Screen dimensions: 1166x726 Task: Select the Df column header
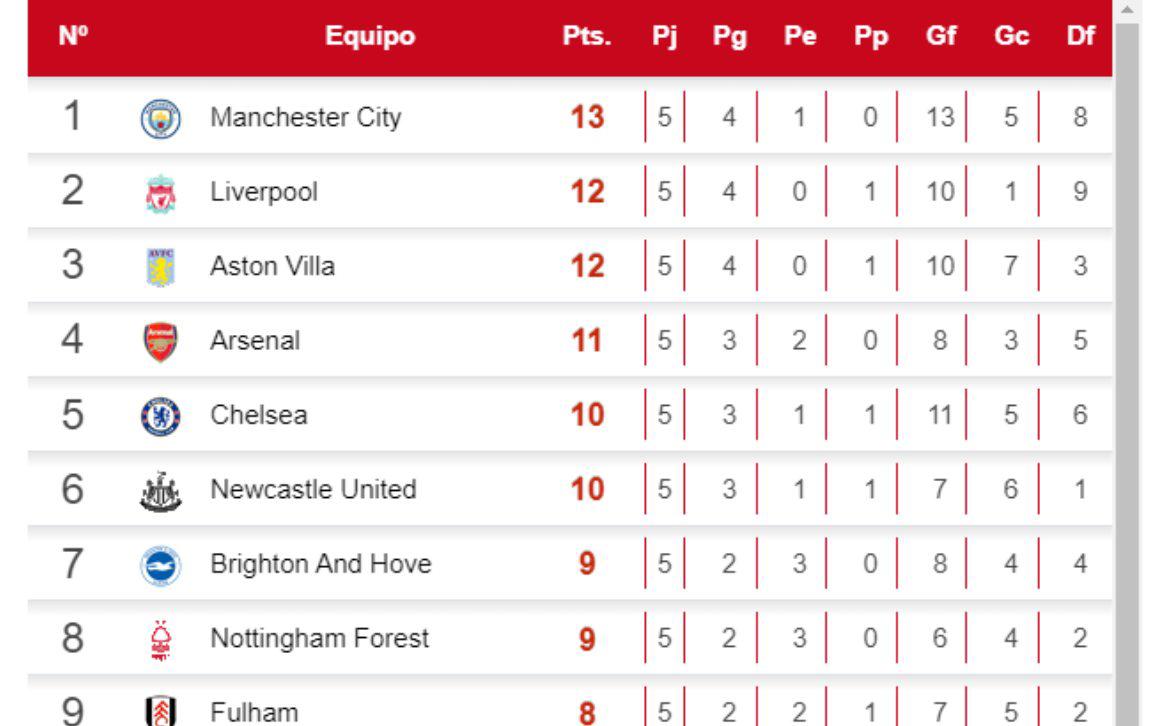[1080, 37]
